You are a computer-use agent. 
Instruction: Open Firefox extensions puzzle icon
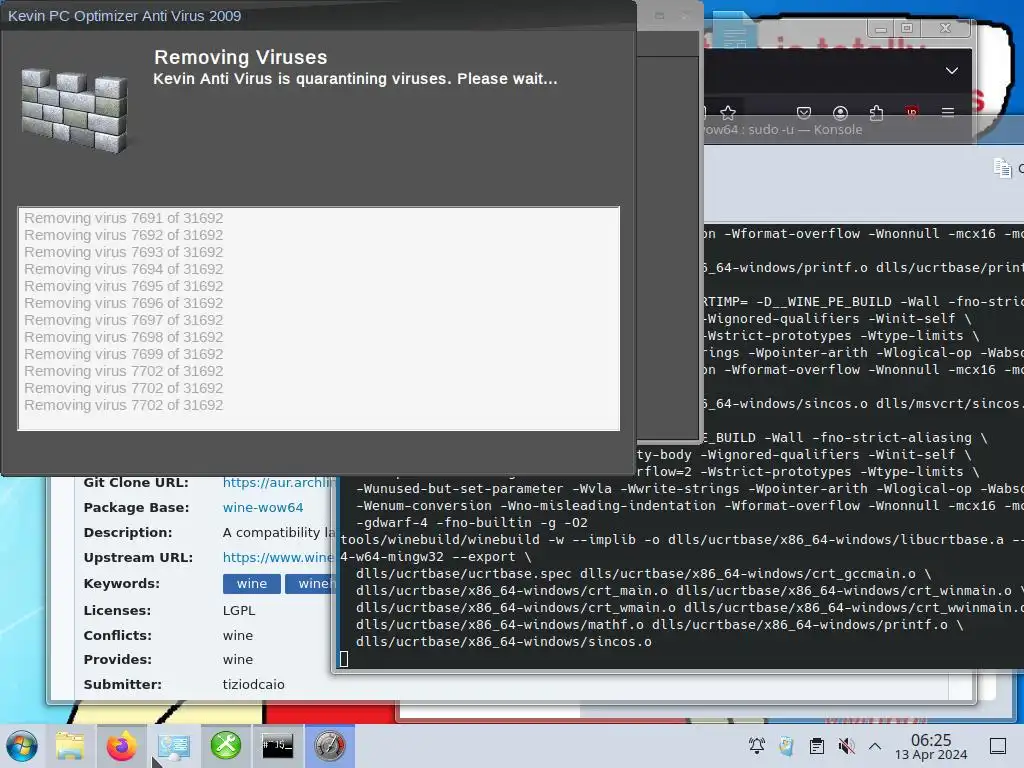coord(876,112)
